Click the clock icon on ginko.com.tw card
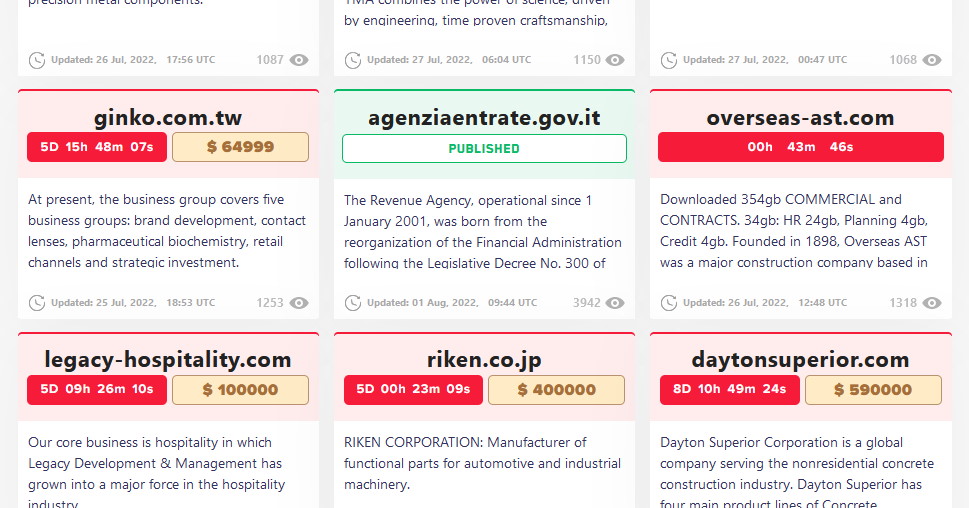This screenshot has height=508, width=969. pos(37,303)
